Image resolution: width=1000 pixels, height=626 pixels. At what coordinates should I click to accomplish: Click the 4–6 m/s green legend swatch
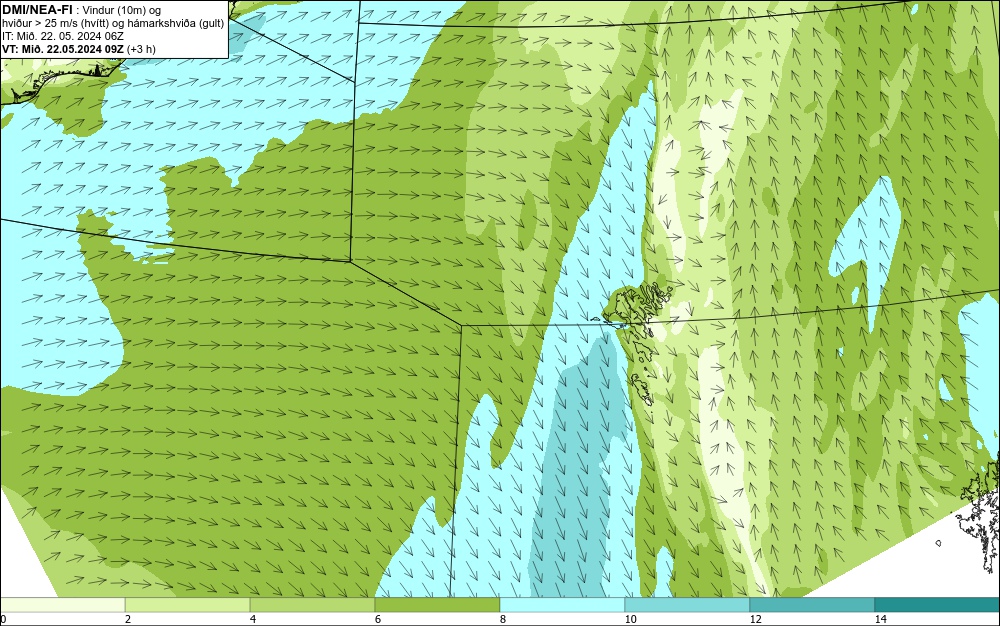[x=312, y=605]
